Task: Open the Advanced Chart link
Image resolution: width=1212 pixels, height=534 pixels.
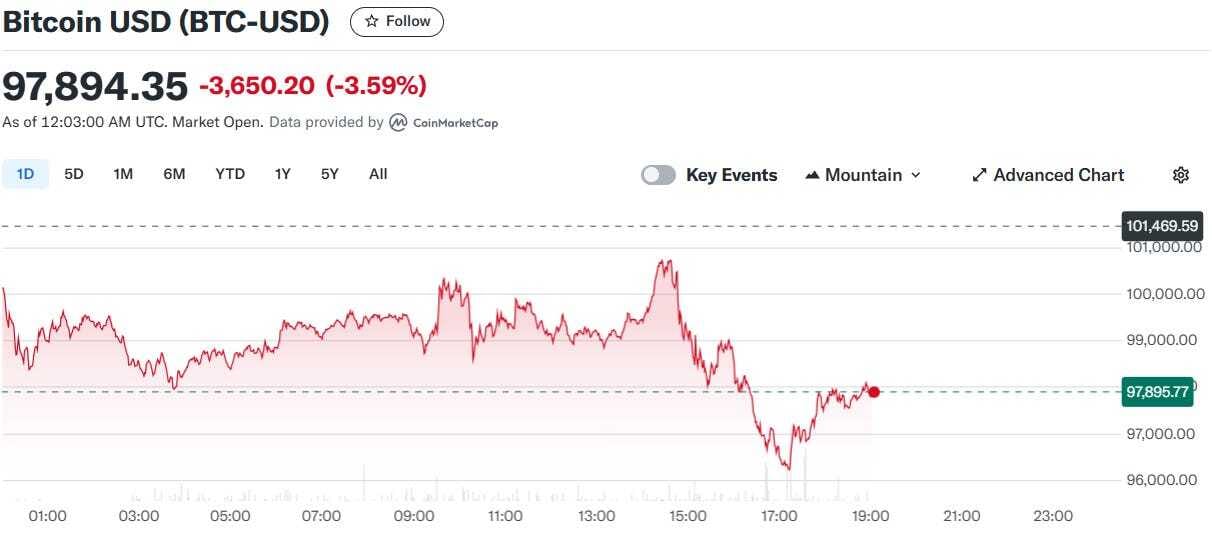Action: click(x=1048, y=175)
